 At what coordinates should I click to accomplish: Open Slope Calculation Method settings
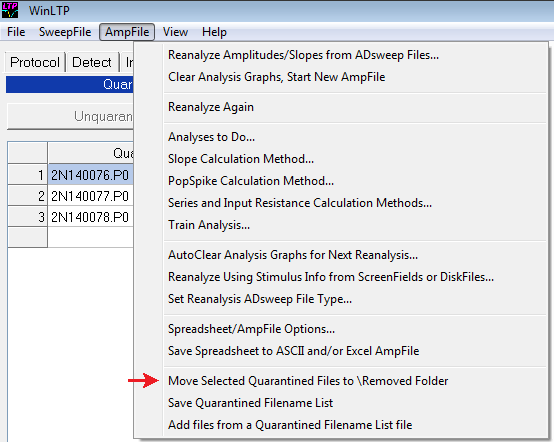pos(241,159)
